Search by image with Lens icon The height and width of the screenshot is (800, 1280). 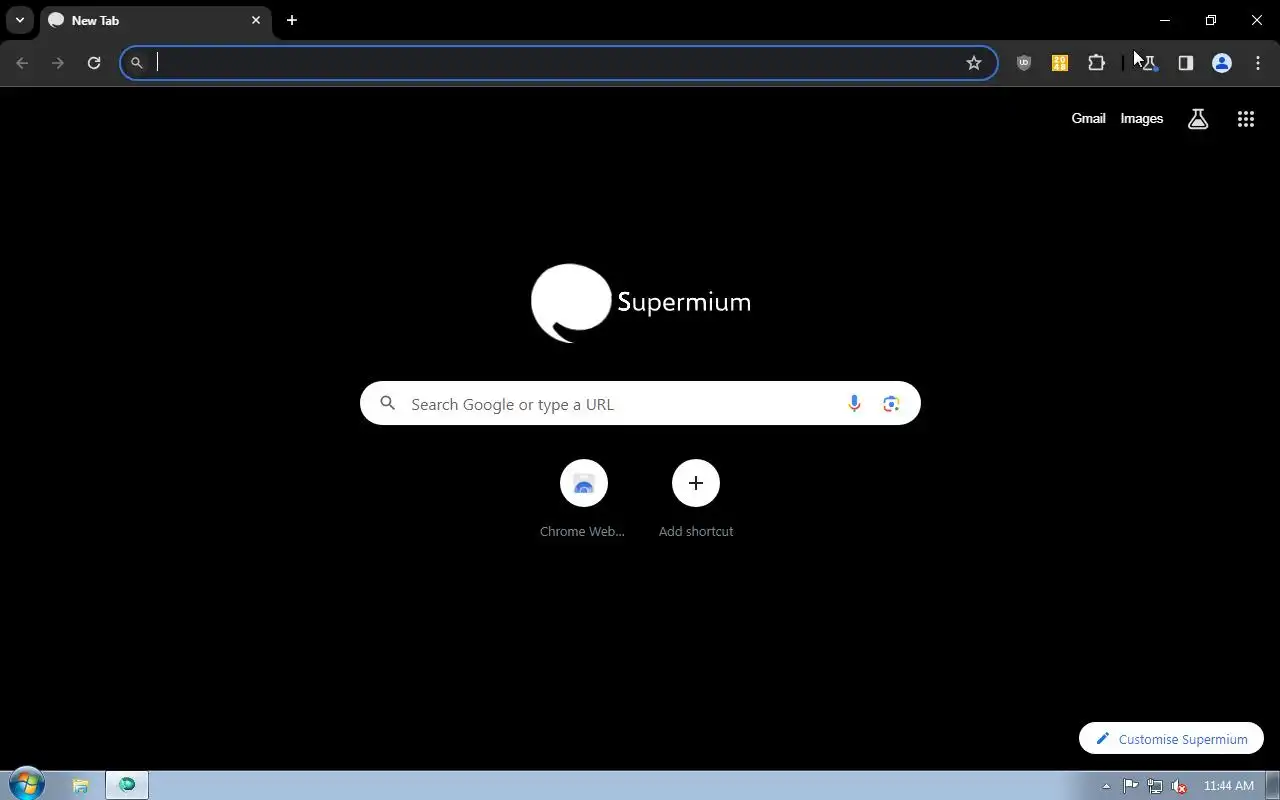point(891,404)
